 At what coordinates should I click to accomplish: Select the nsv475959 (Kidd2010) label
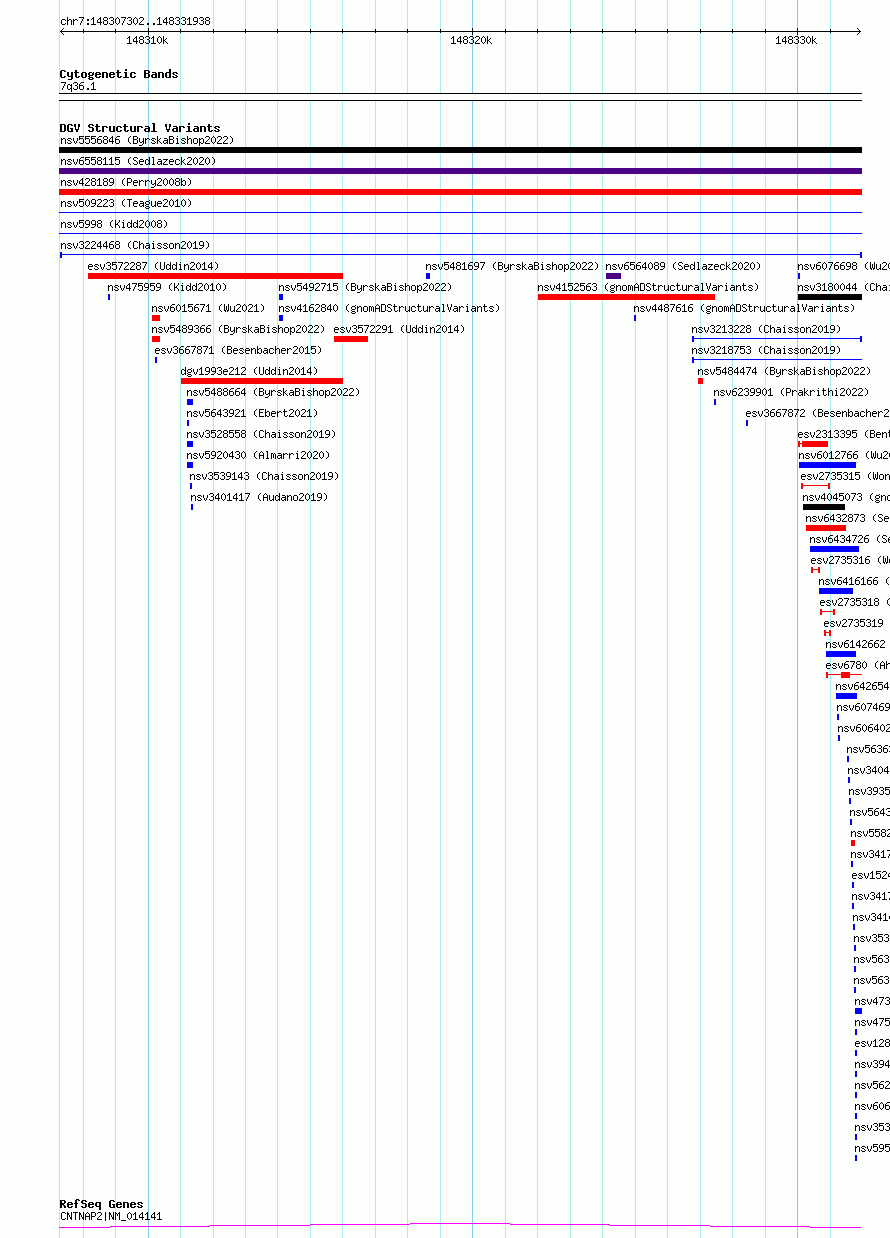pyautogui.click(x=167, y=287)
